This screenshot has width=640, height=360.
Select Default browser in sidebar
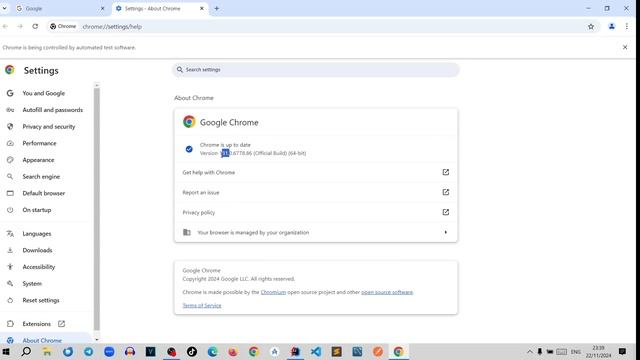click(x=44, y=193)
